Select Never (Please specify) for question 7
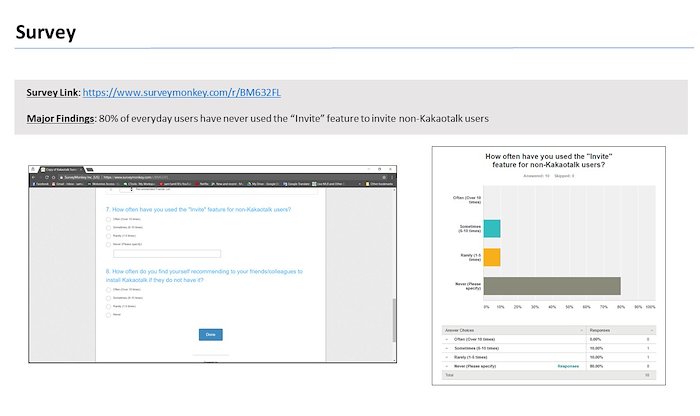Screen dimensions: 700x416 [108, 245]
